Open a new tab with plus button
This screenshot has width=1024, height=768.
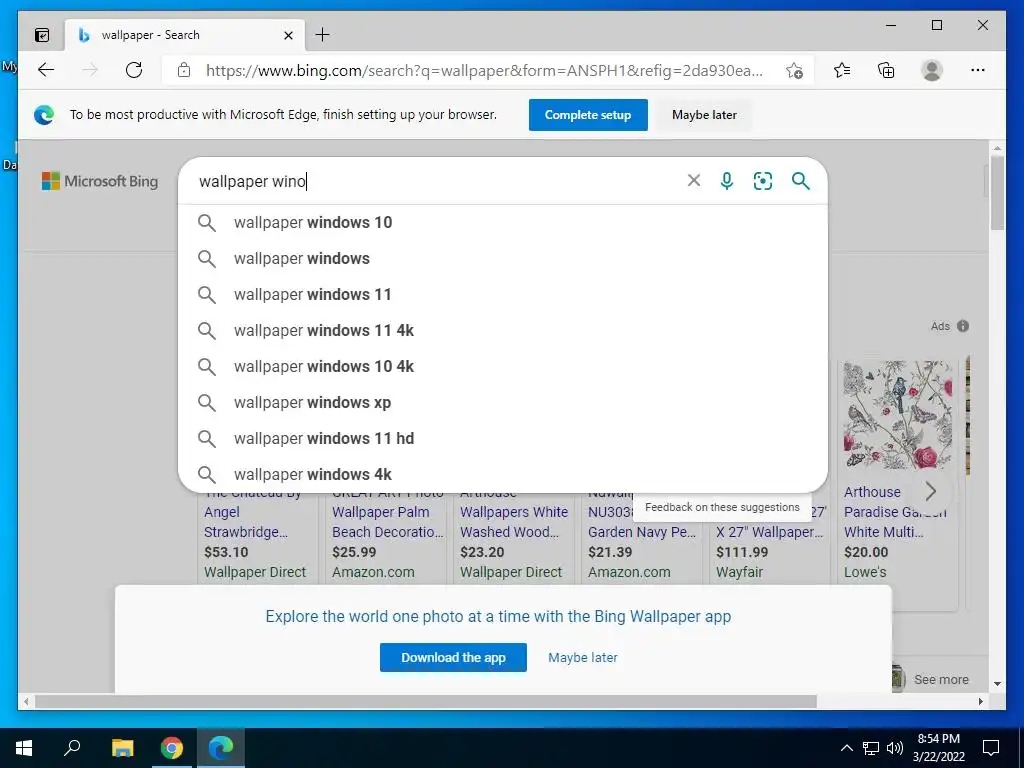coord(323,35)
